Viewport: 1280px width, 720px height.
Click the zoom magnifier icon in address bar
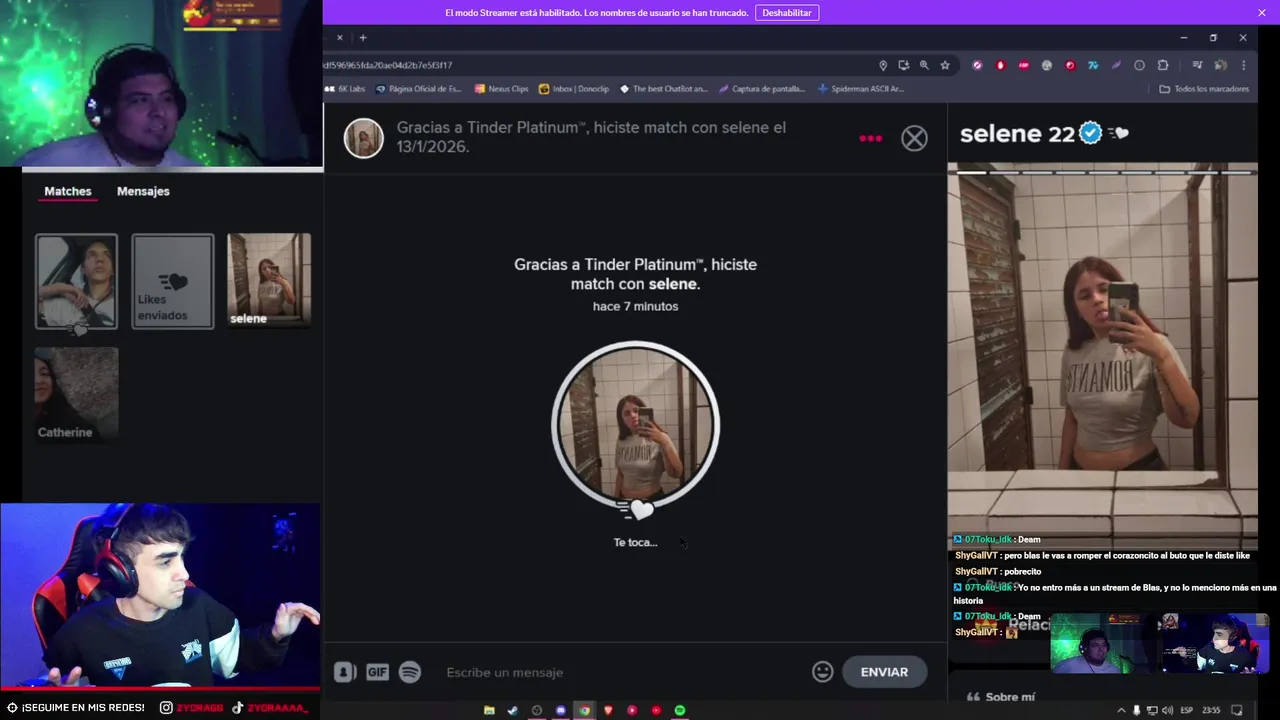pyautogui.click(x=924, y=65)
